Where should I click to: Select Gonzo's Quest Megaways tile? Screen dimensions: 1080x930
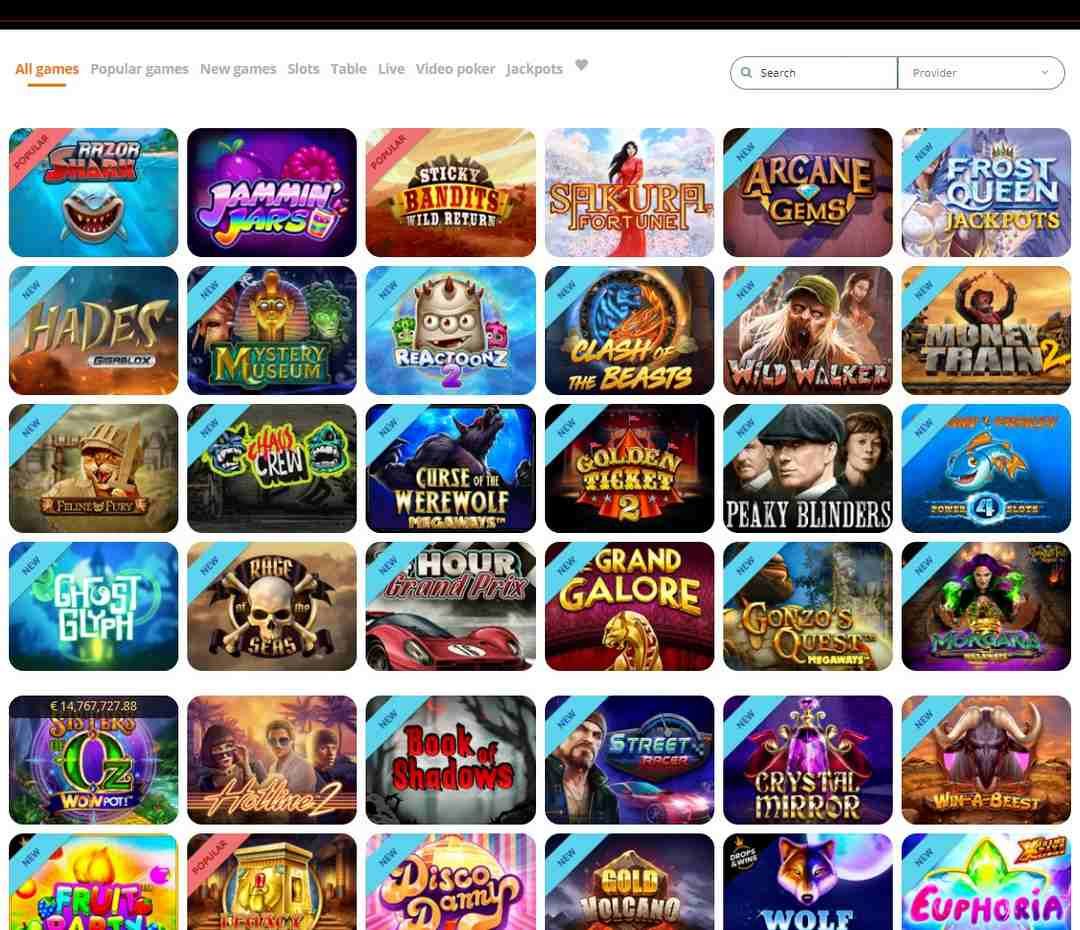point(808,606)
